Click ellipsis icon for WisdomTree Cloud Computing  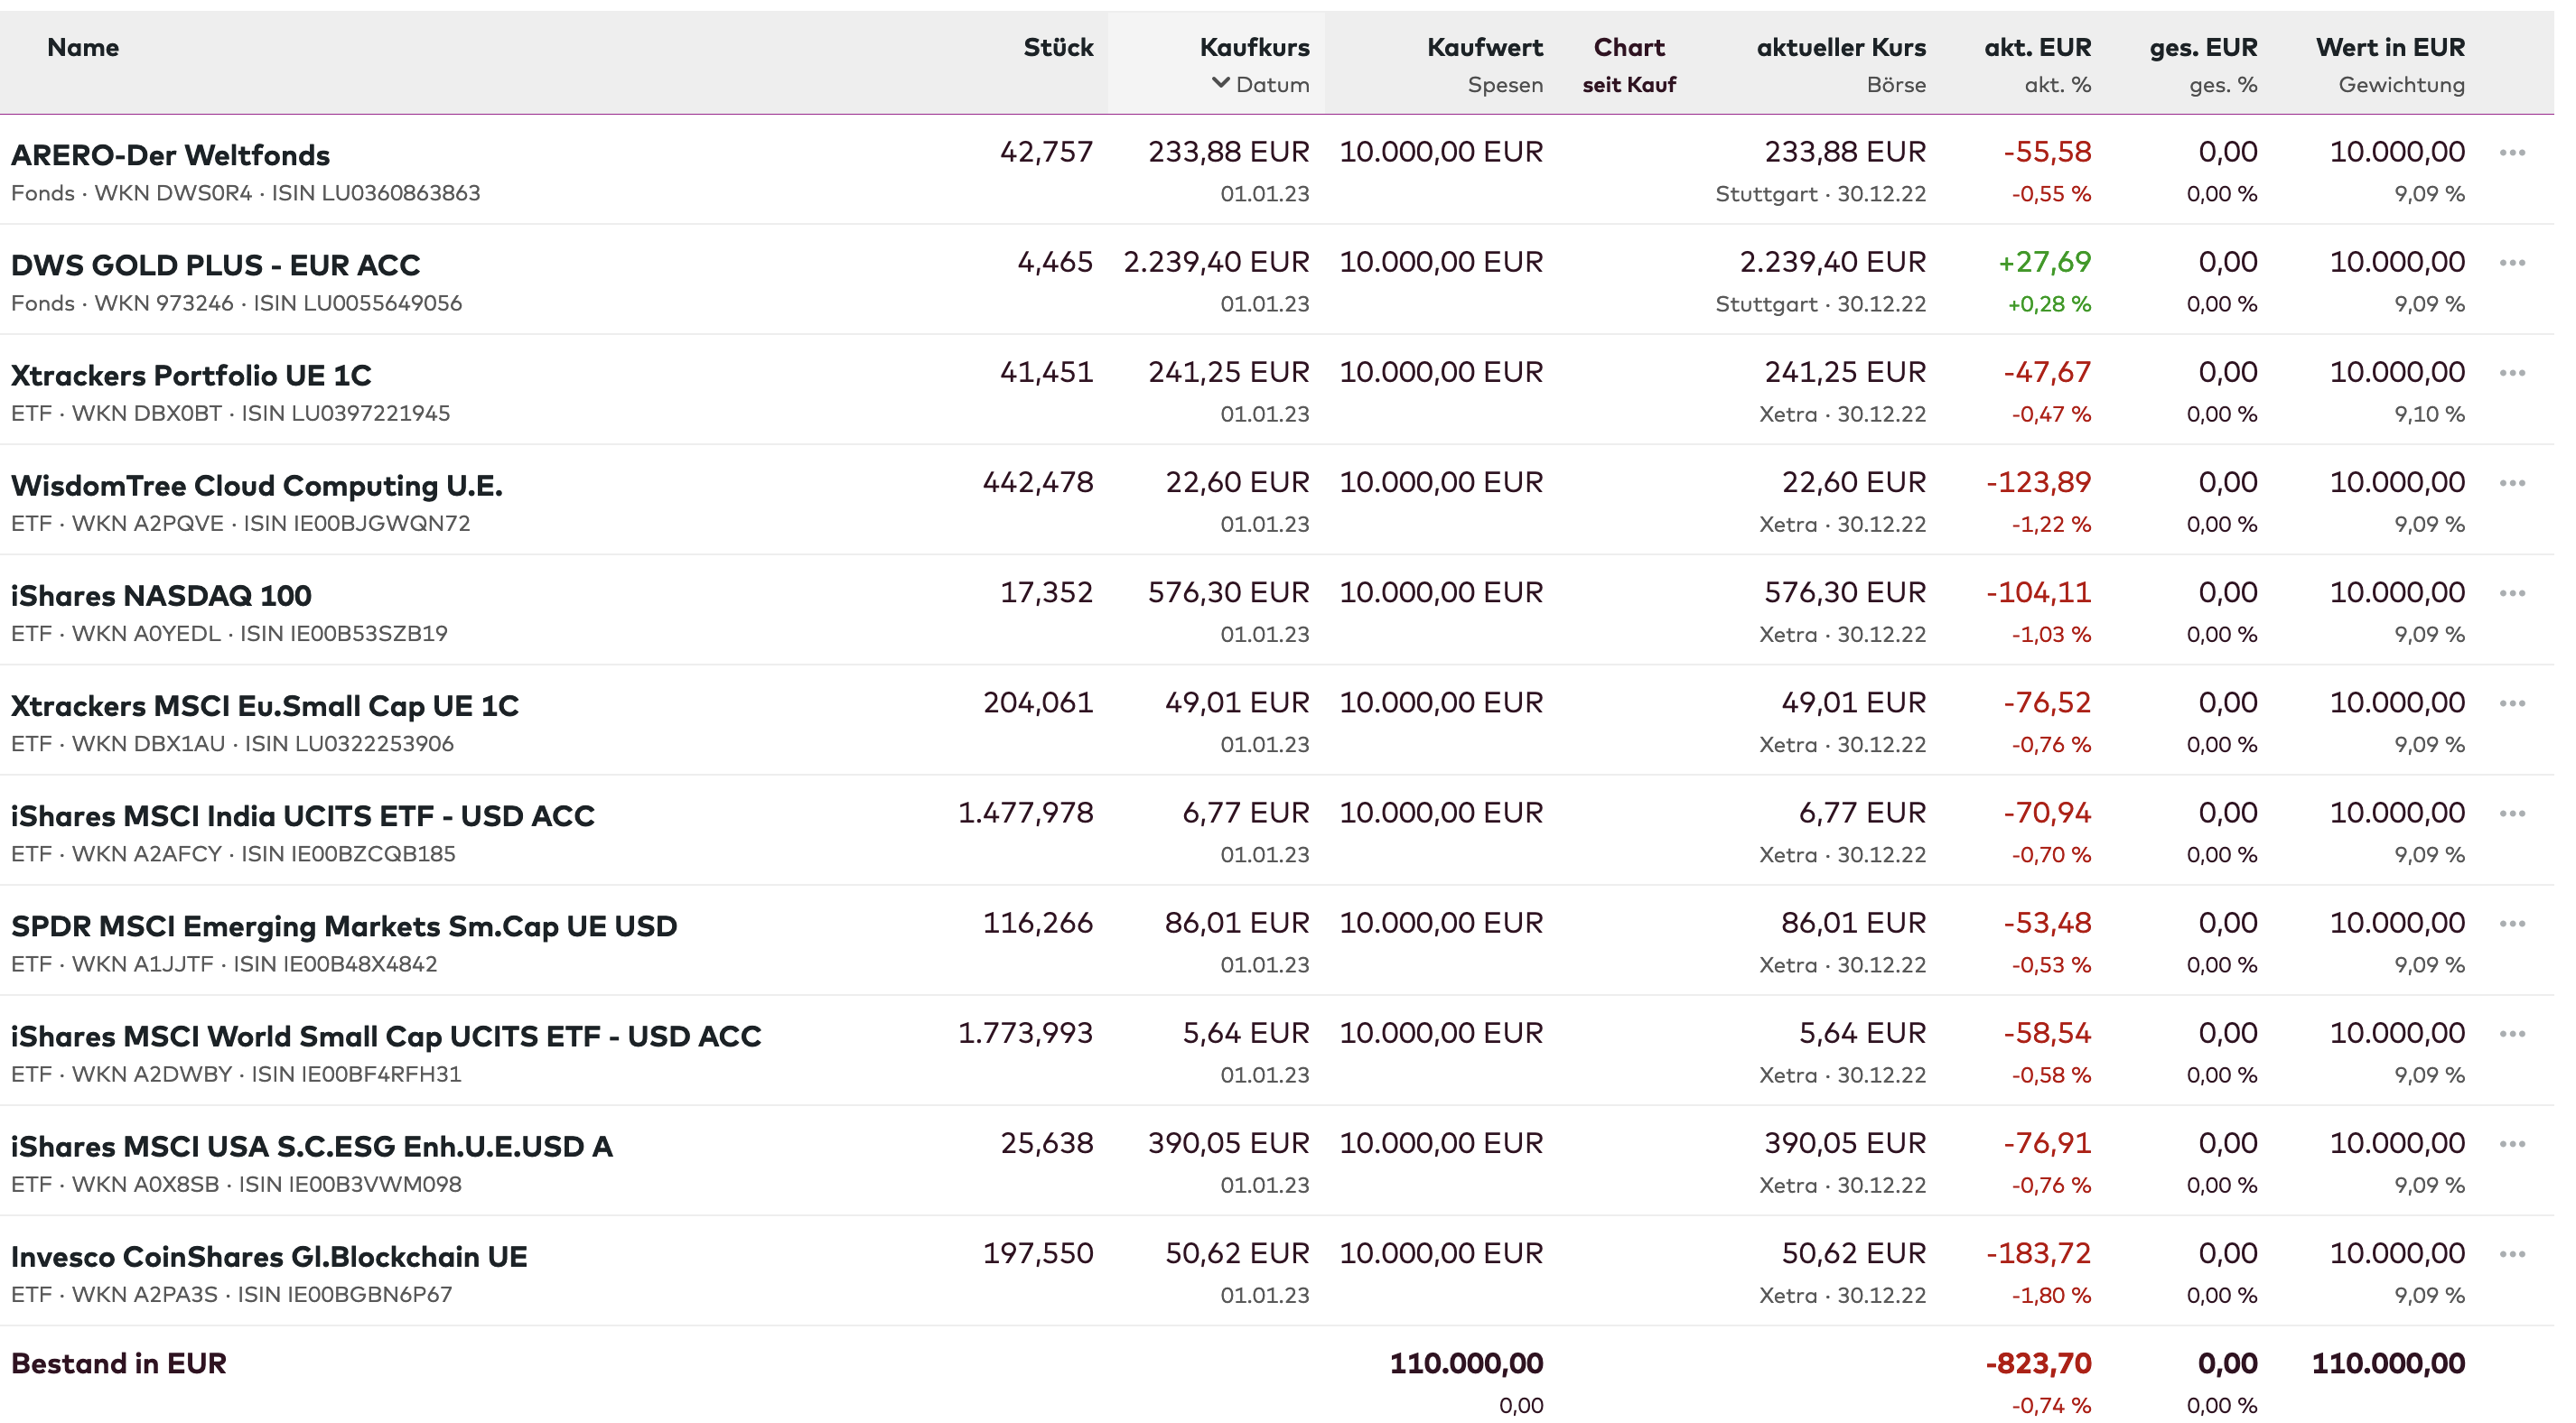[2512, 483]
